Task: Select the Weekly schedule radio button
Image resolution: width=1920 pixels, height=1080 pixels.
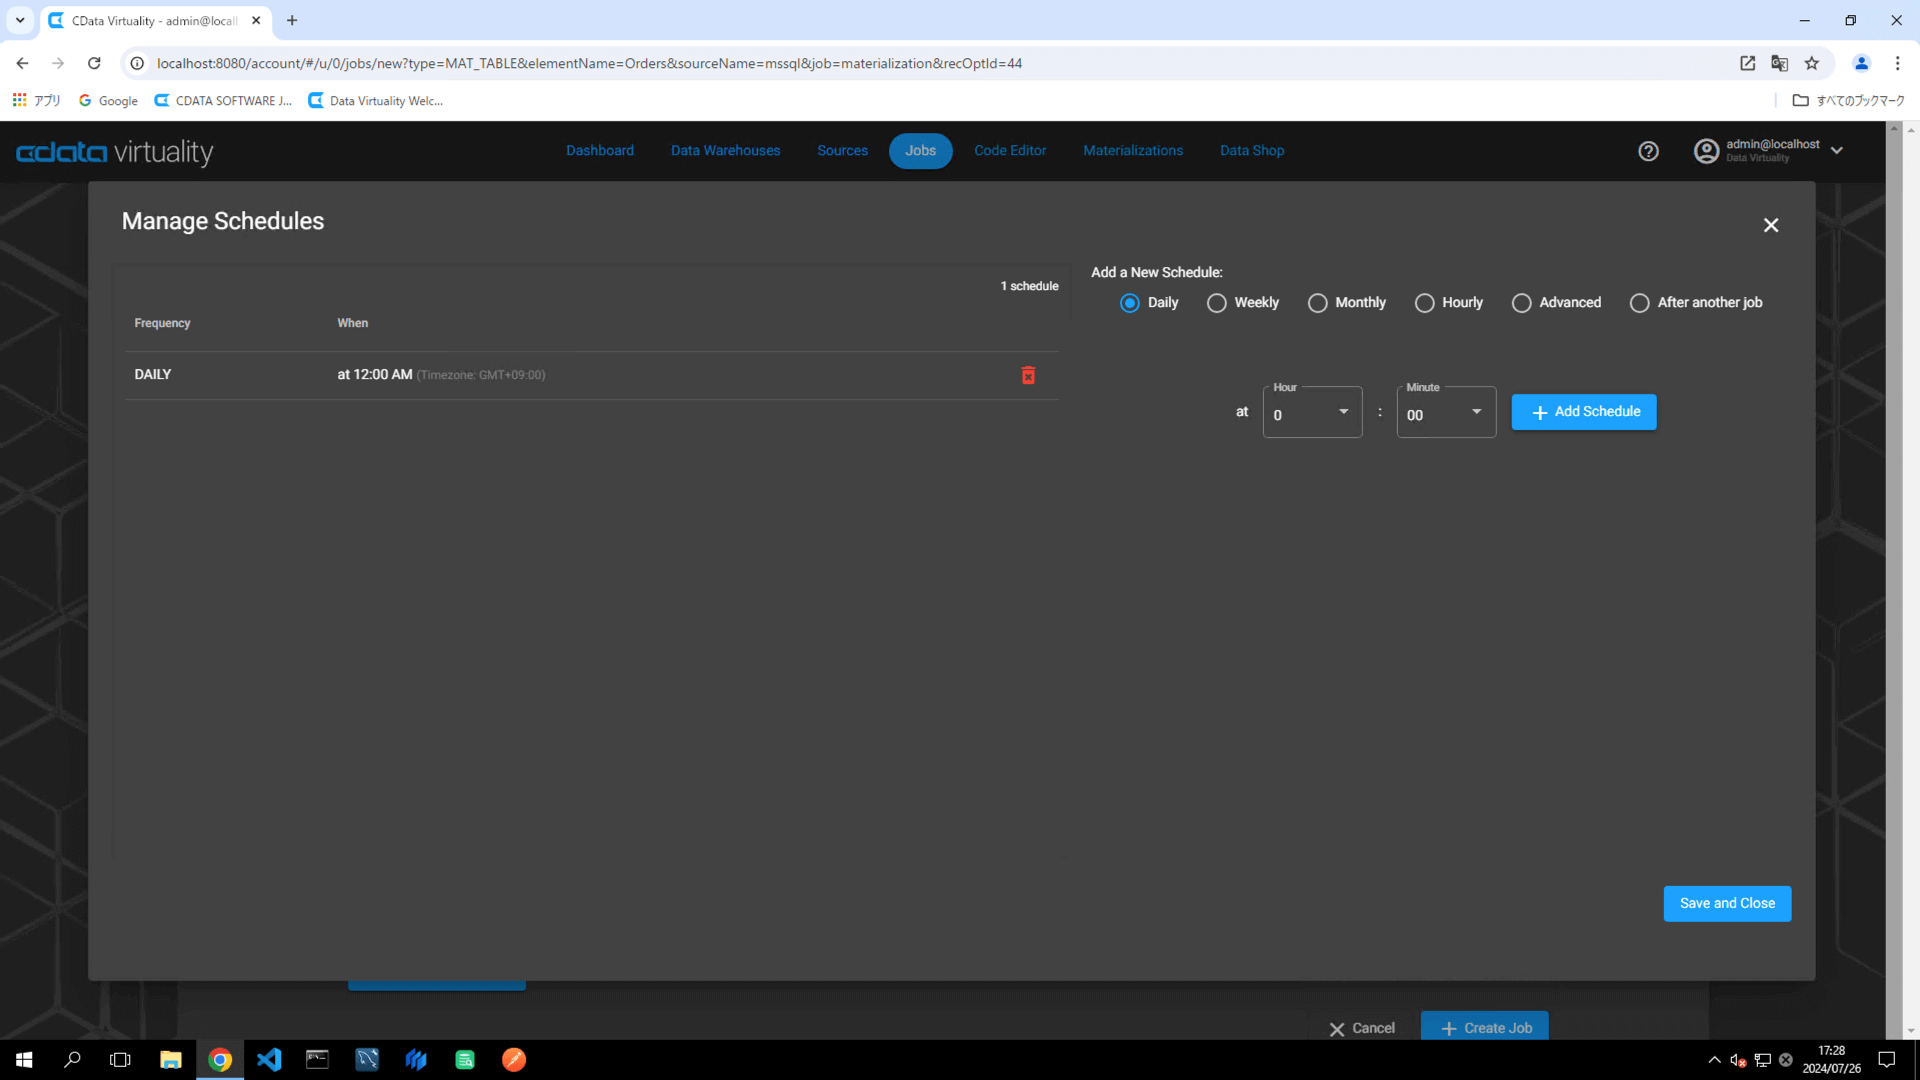Action: tap(1216, 303)
